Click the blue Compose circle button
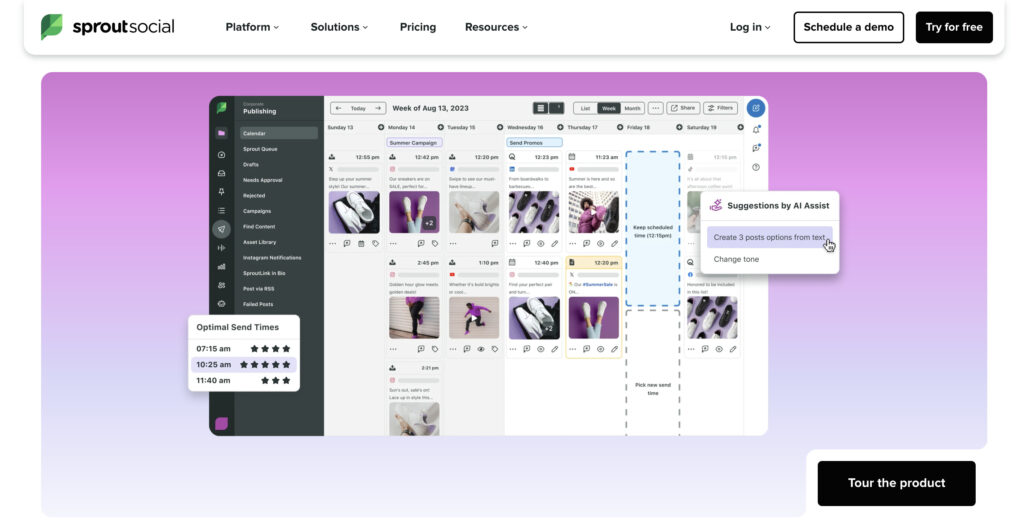This screenshot has height=532, width=1024. pyautogui.click(x=756, y=108)
